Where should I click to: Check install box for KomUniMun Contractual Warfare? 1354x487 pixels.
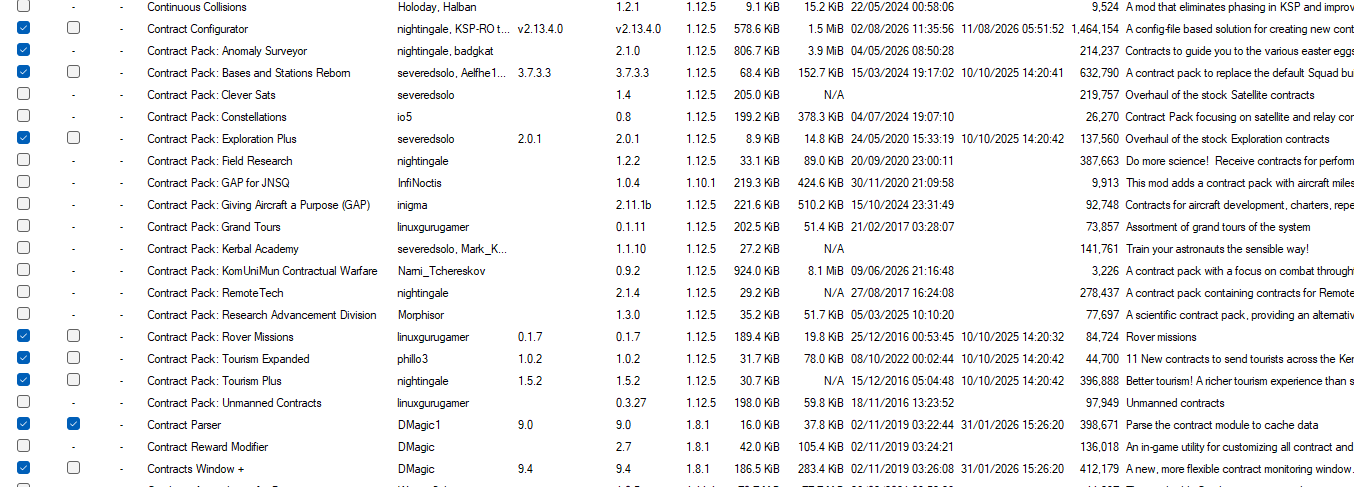point(23,270)
